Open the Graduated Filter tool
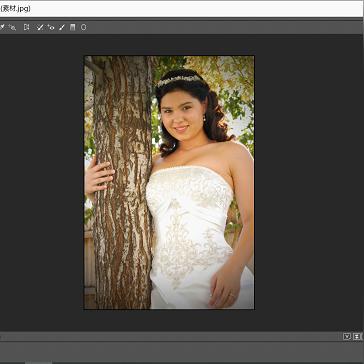 point(73,27)
